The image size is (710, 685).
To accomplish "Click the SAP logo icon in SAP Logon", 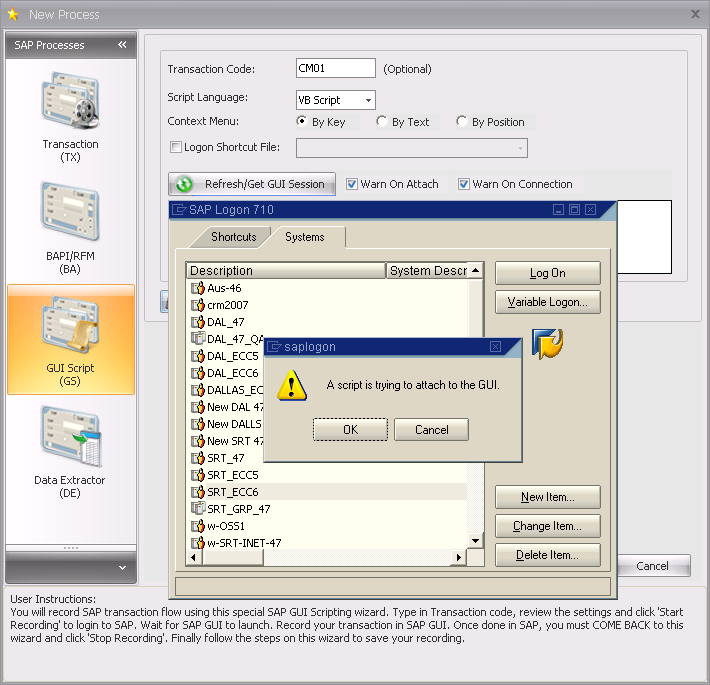I will coord(547,342).
